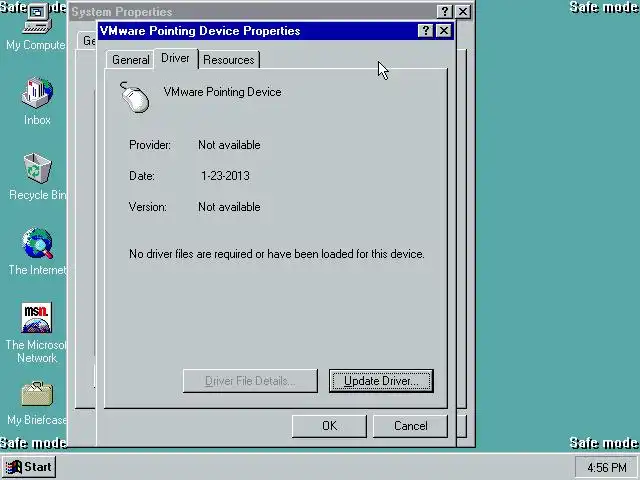Click the Date: label
640x480 pixels.
[x=142, y=176]
